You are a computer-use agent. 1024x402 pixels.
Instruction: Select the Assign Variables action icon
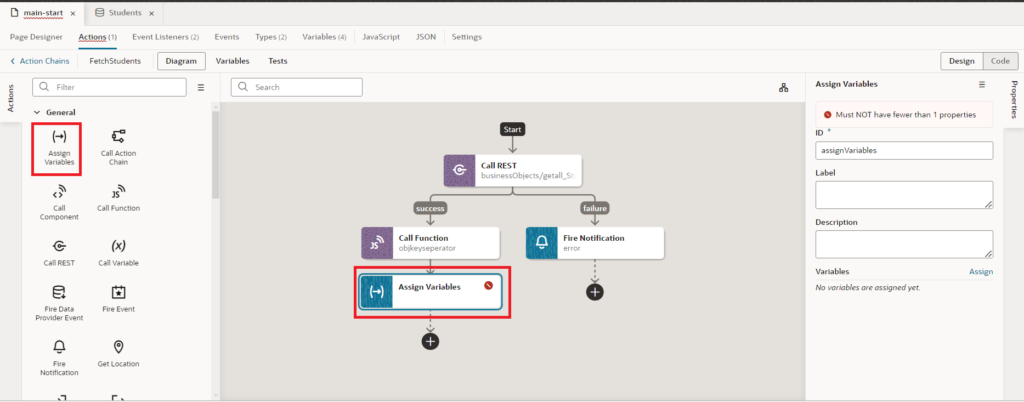click(x=58, y=137)
